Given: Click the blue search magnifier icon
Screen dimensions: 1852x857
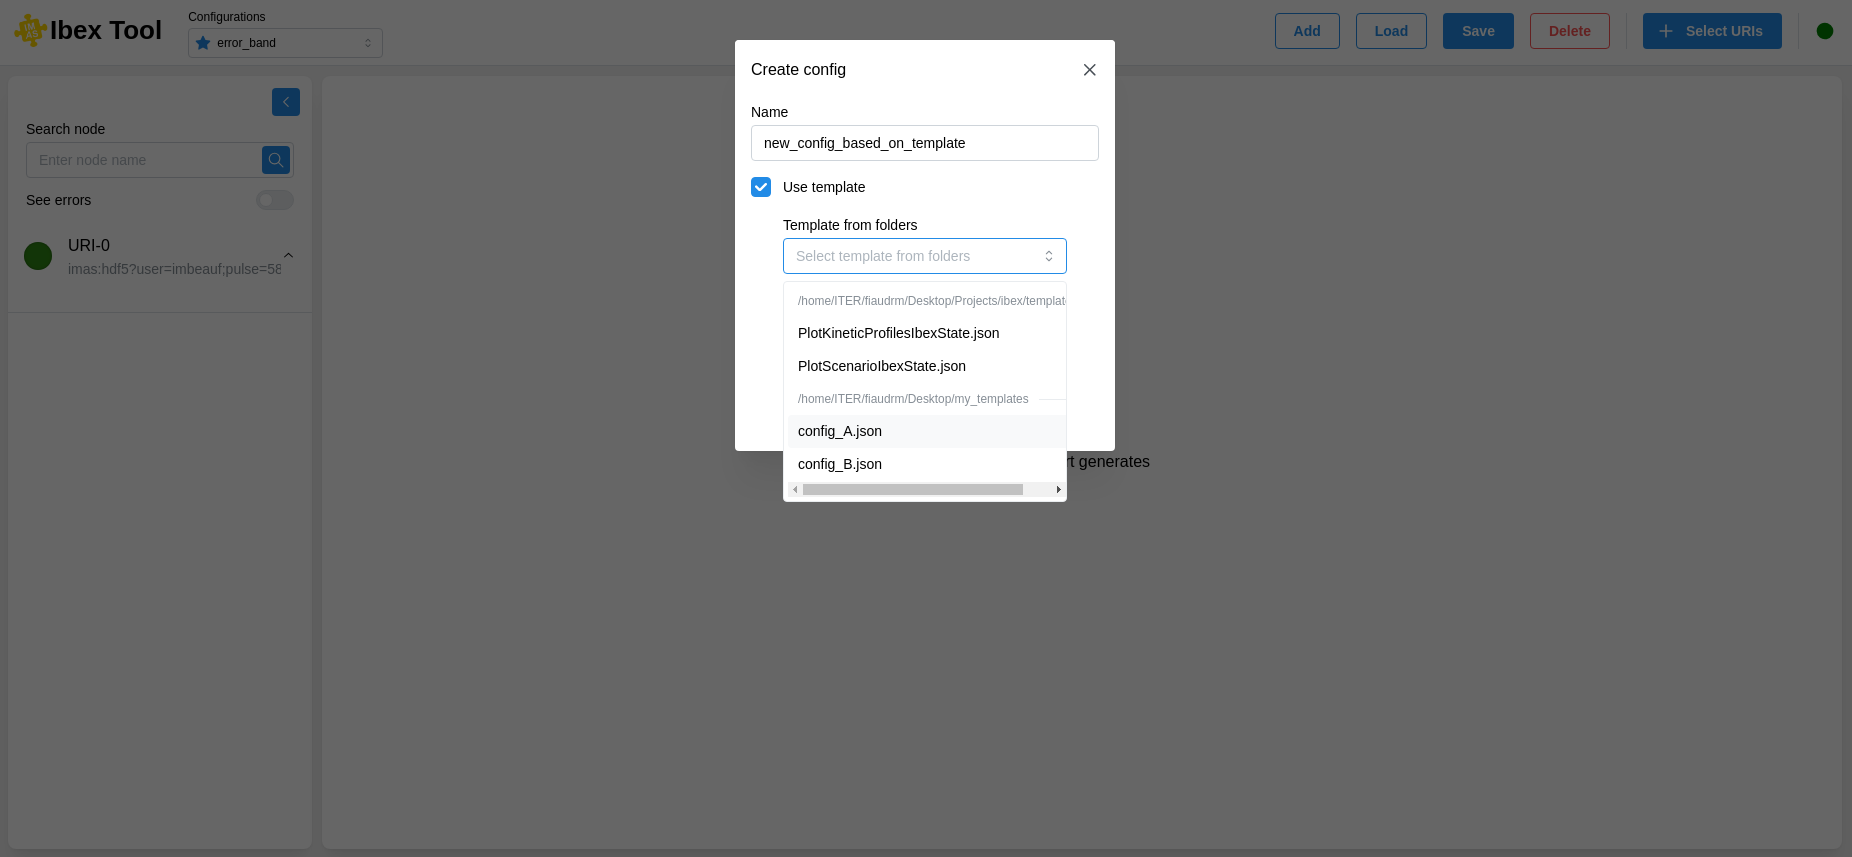Looking at the screenshot, I should click(276, 160).
